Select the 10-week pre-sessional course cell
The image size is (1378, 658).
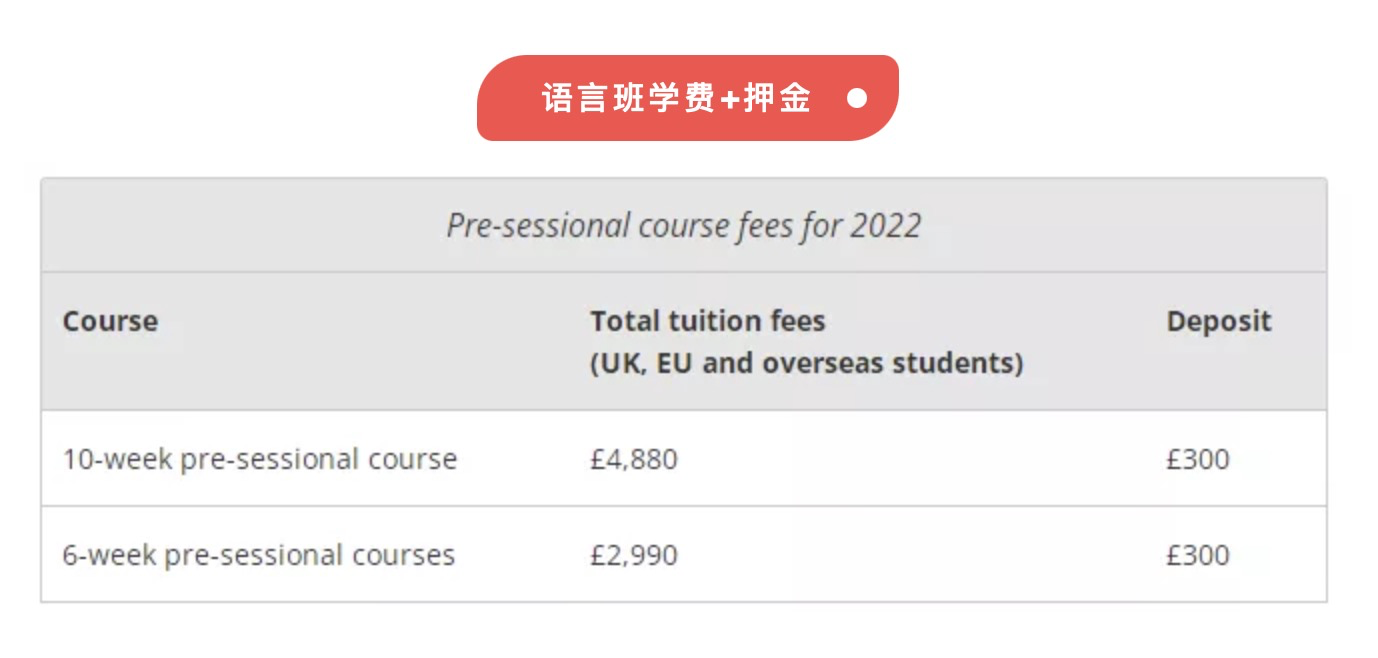tap(259, 459)
